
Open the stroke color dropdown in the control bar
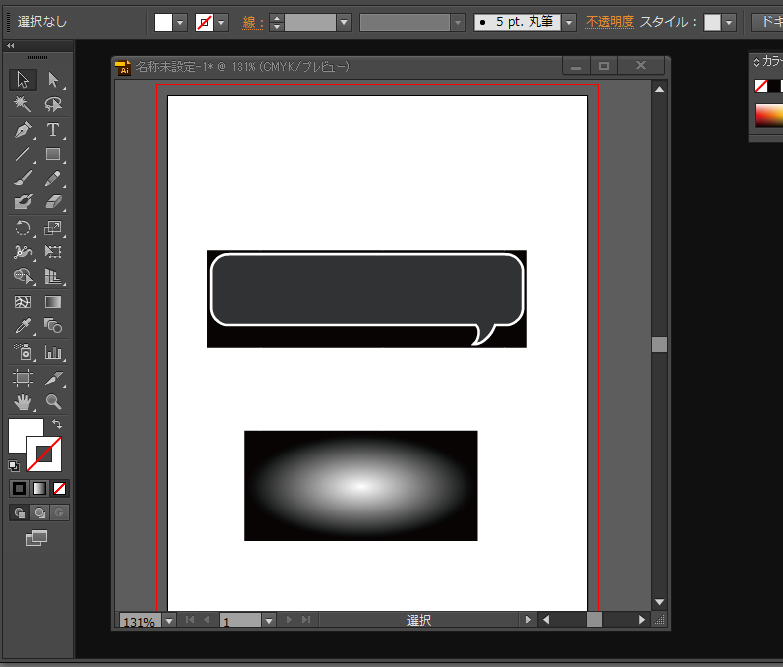coord(221,22)
